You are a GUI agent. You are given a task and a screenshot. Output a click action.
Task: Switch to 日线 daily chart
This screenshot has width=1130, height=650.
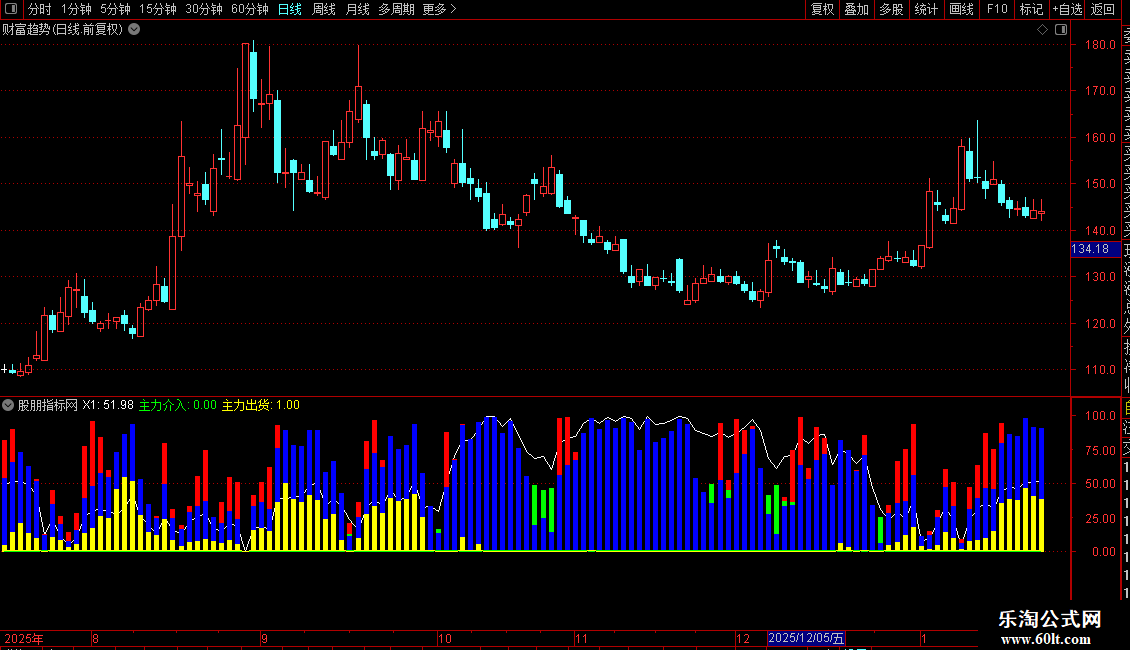tap(290, 9)
